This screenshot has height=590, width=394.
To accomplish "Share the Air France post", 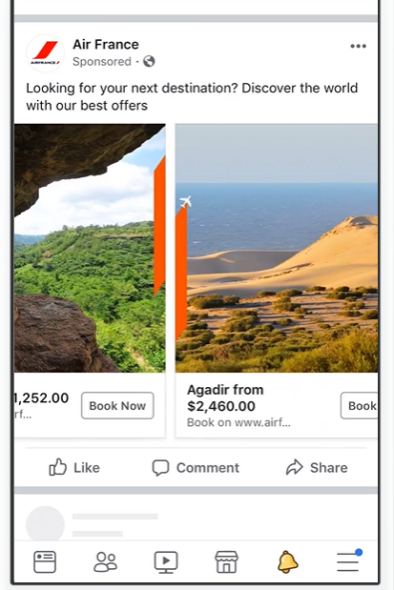I will point(316,467).
